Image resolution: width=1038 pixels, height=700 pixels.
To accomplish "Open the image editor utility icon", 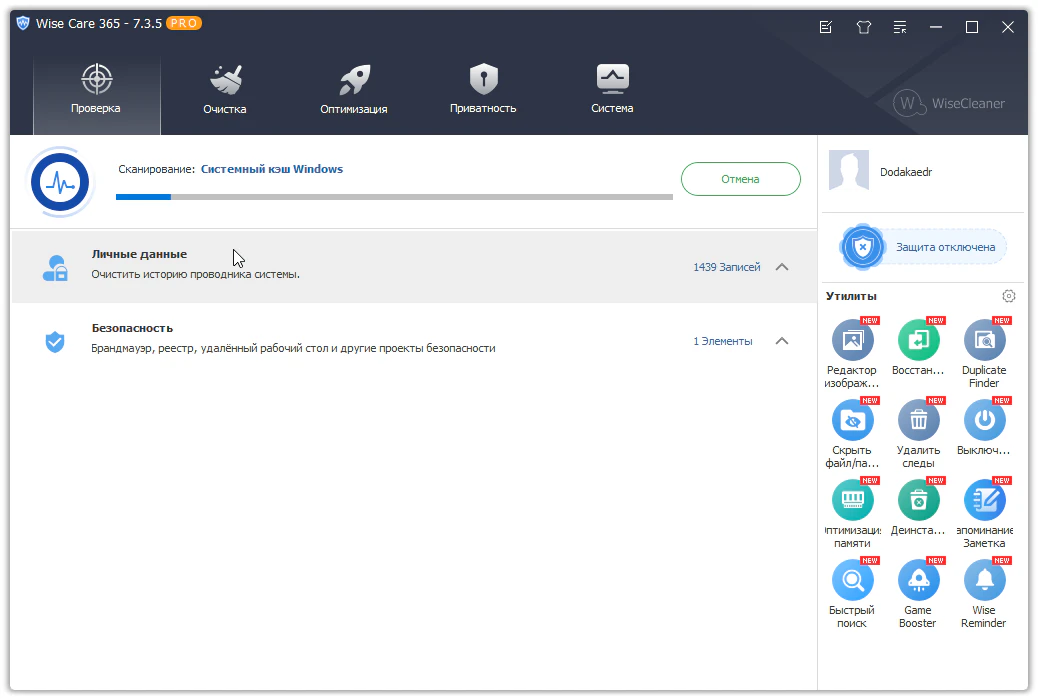I will pos(852,341).
